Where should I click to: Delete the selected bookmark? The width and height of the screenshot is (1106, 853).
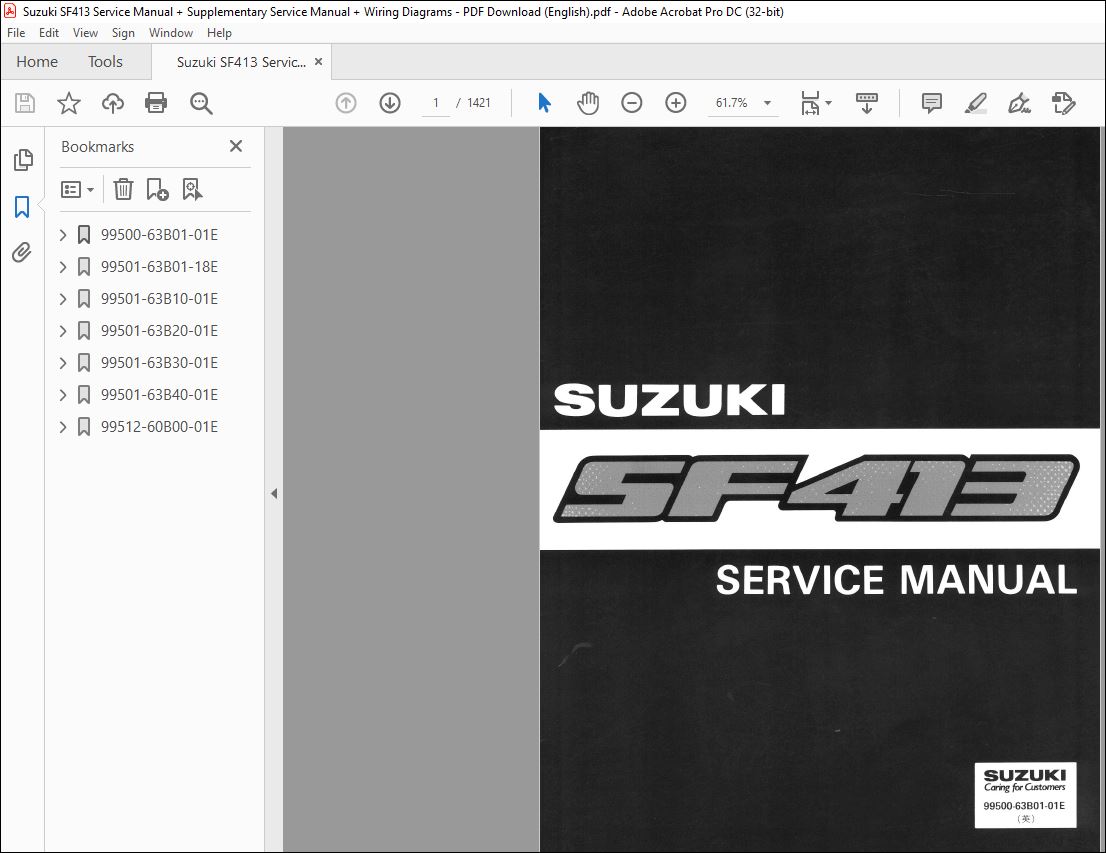pyautogui.click(x=123, y=189)
